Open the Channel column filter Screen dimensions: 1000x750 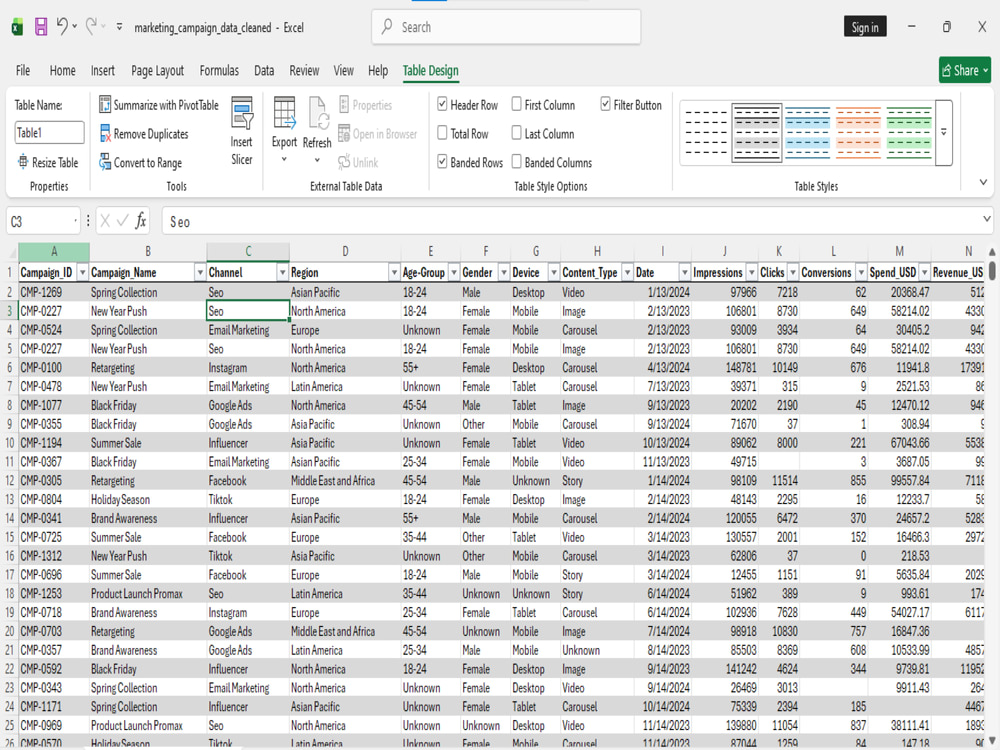click(x=282, y=273)
